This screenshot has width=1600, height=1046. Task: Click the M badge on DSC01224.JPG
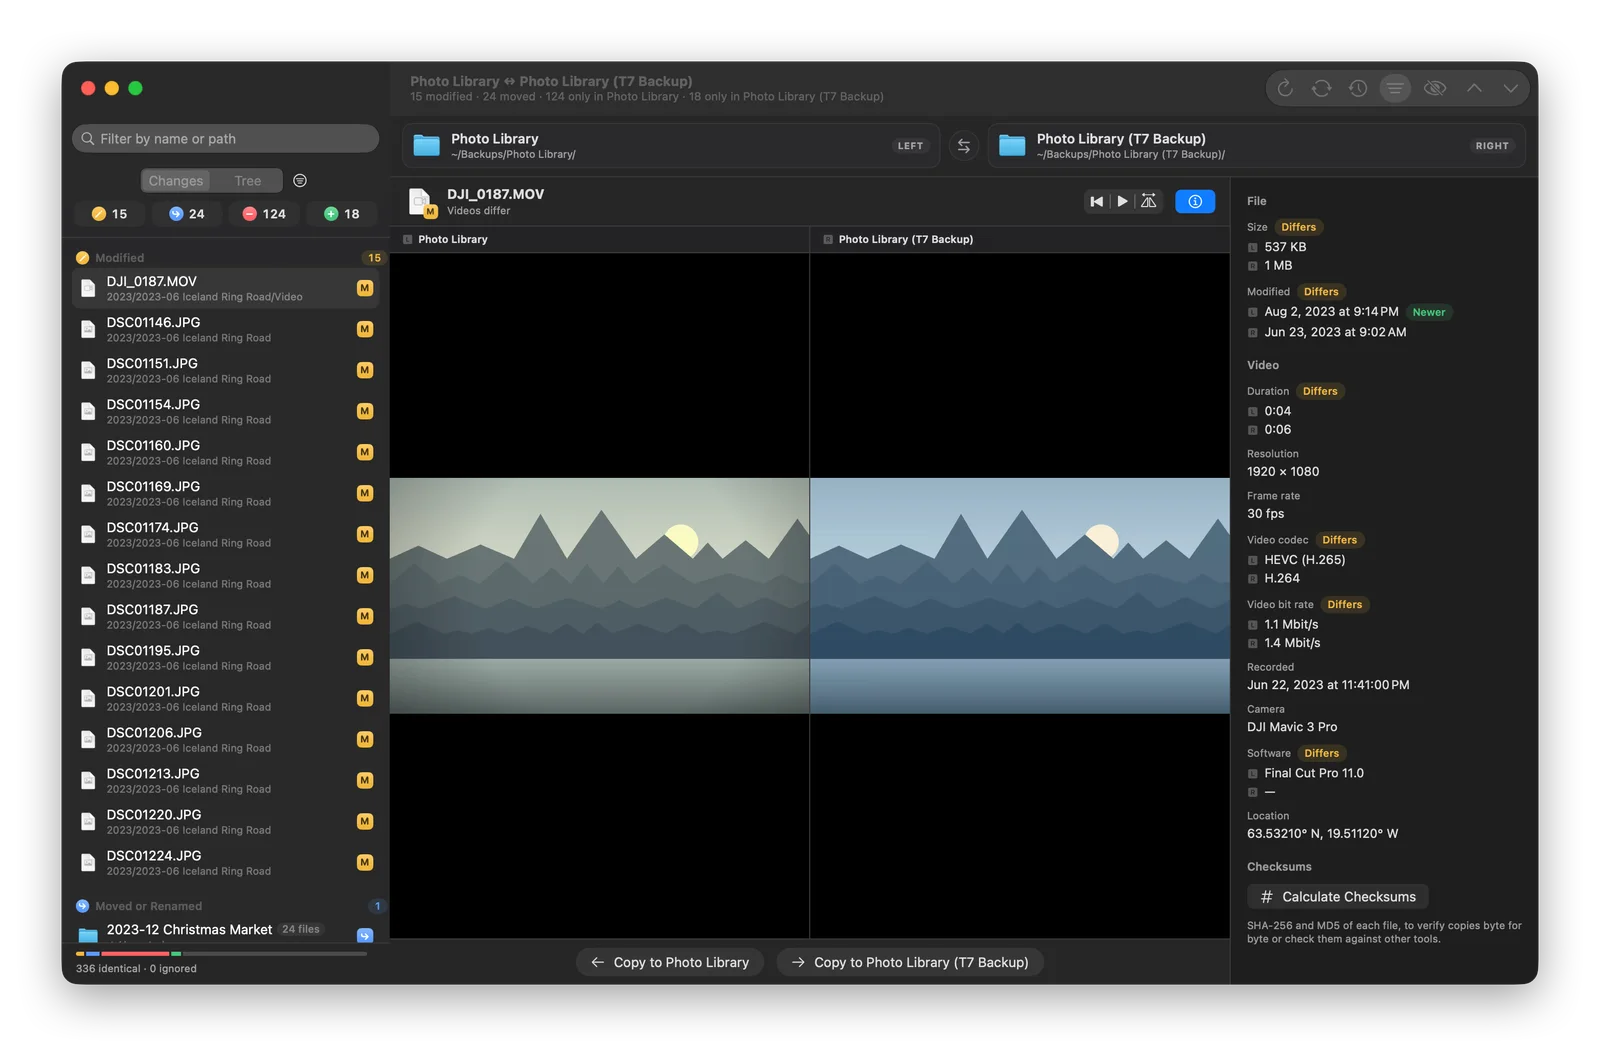[365, 862]
